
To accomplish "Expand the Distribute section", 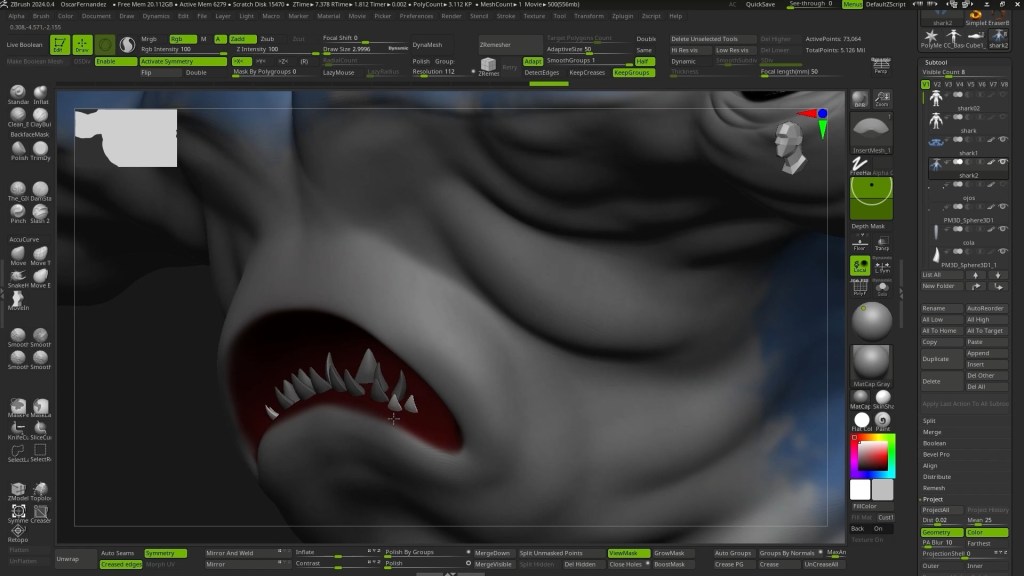I will point(936,477).
